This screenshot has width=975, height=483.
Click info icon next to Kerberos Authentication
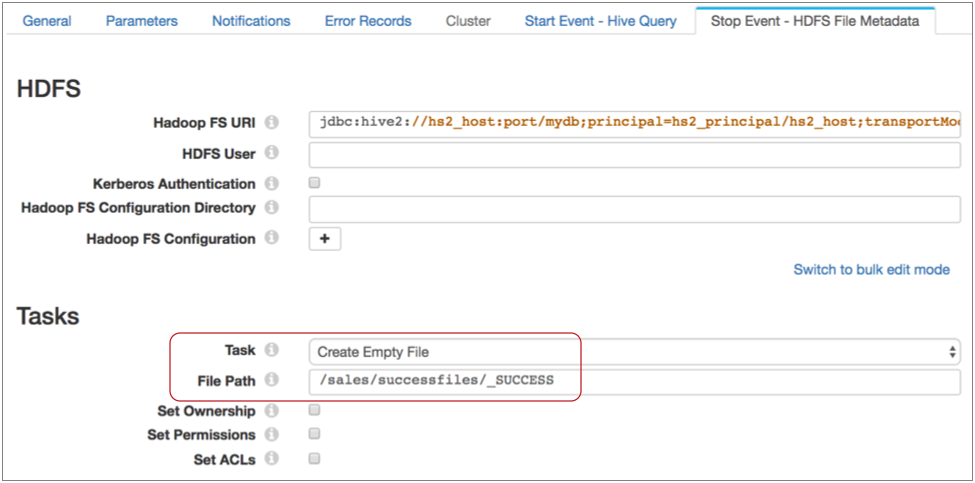tap(272, 184)
